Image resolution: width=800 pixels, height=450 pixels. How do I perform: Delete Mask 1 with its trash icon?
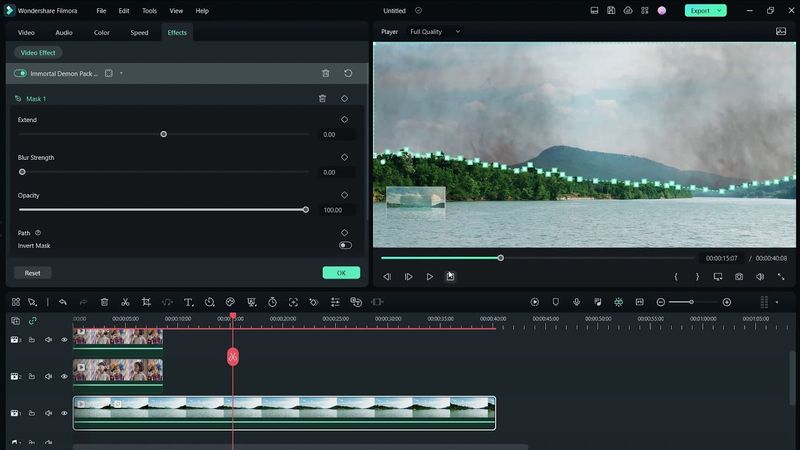tap(322, 99)
